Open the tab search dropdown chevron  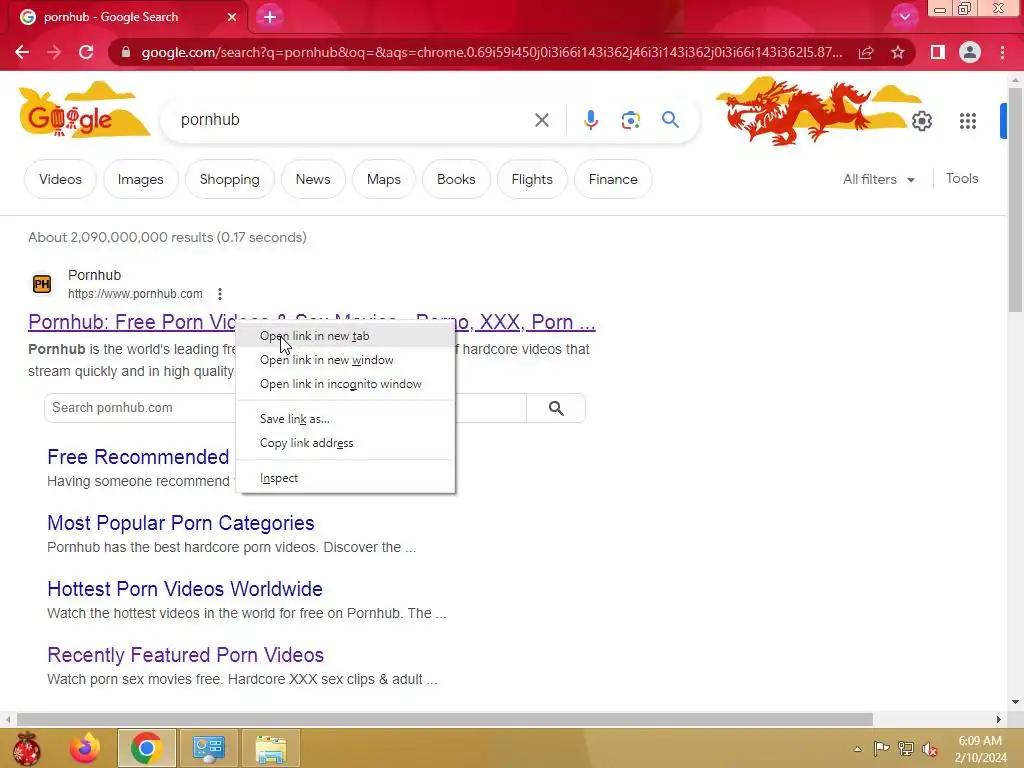tap(904, 17)
